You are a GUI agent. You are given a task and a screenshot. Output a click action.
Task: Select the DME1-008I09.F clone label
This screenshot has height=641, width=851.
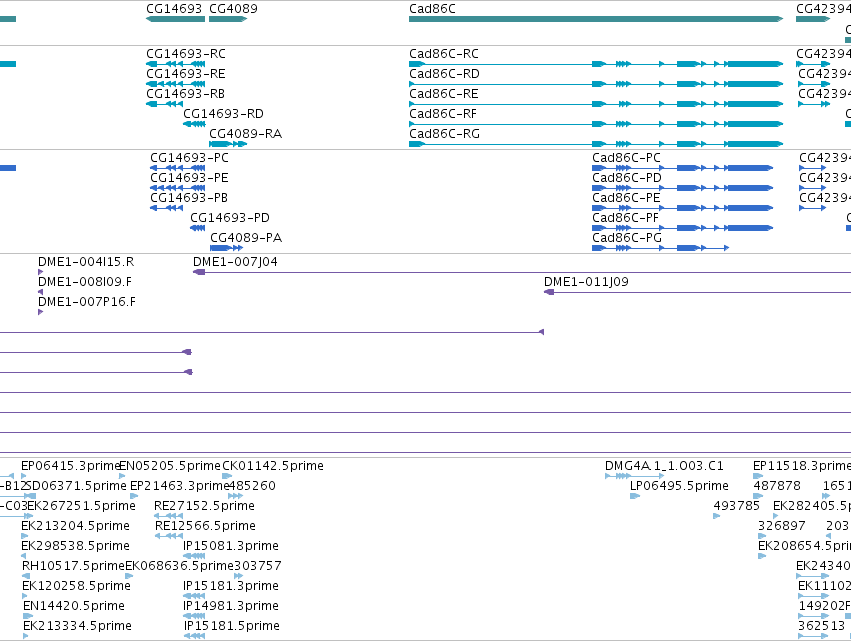[x=85, y=282]
